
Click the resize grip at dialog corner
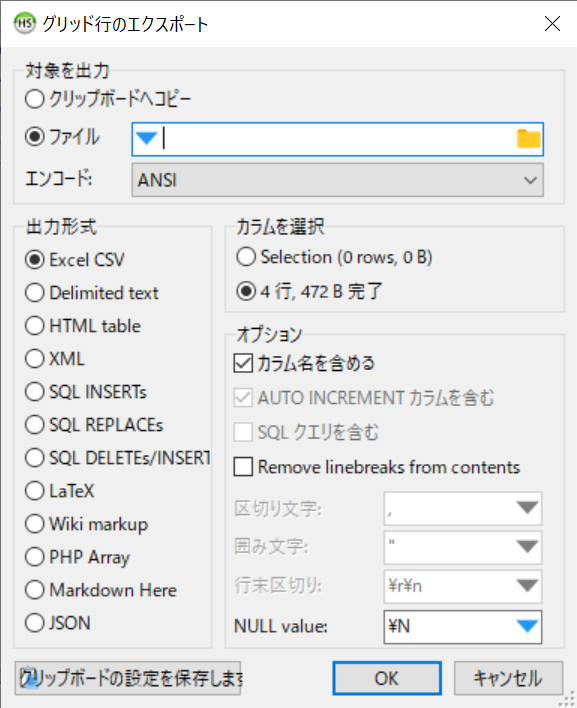tap(568, 699)
